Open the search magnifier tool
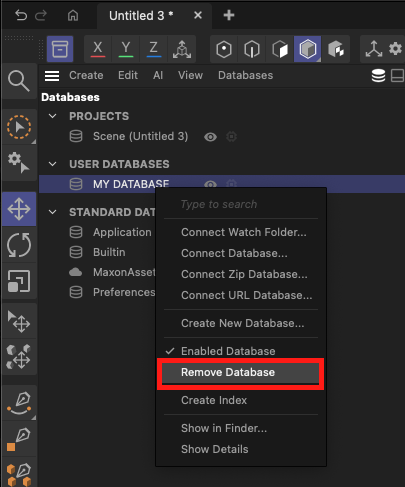The image size is (405, 487). coord(19,81)
